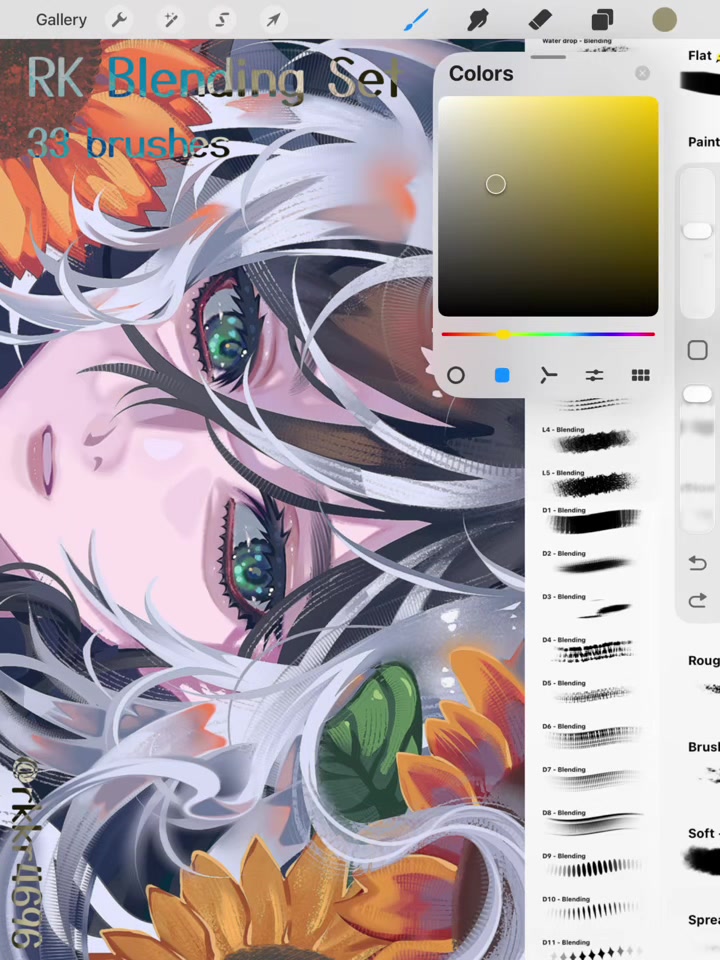Image resolution: width=720 pixels, height=960 pixels.
Task: Select the D6 - Blending brush
Action: pyautogui.click(x=590, y=736)
